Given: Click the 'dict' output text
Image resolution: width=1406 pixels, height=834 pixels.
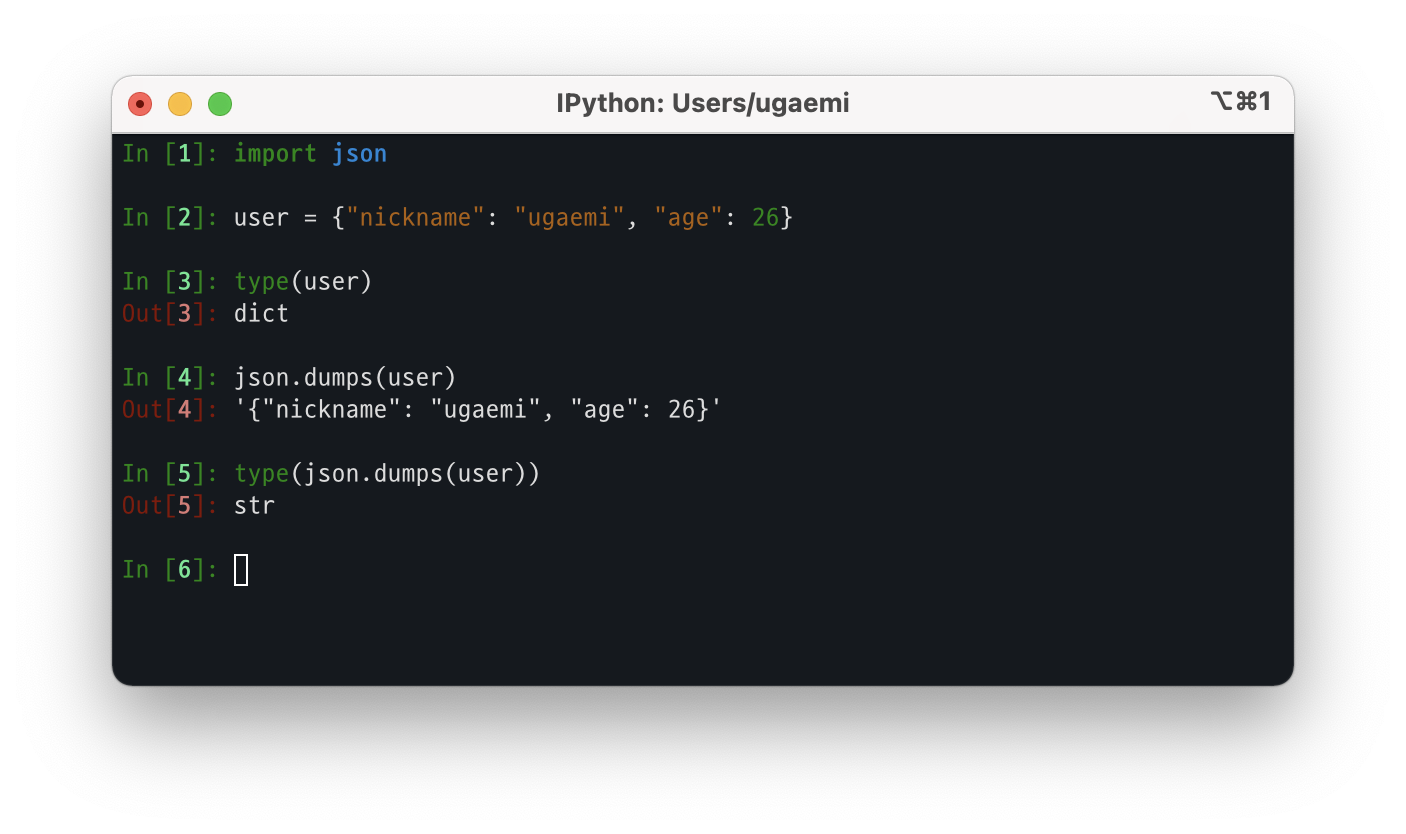Looking at the screenshot, I should click(x=261, y=314).
